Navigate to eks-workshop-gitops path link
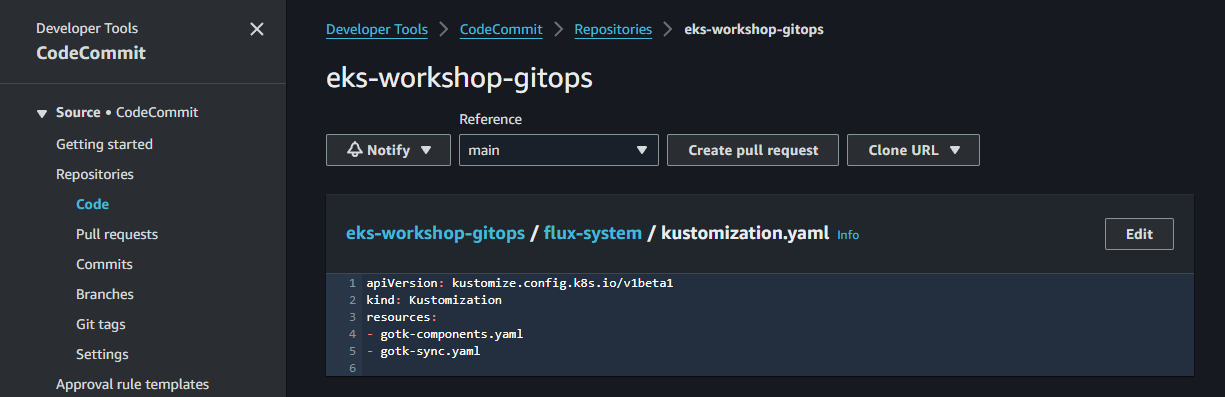This screenshot has width=1225, height=397. [x=435, y=233]
